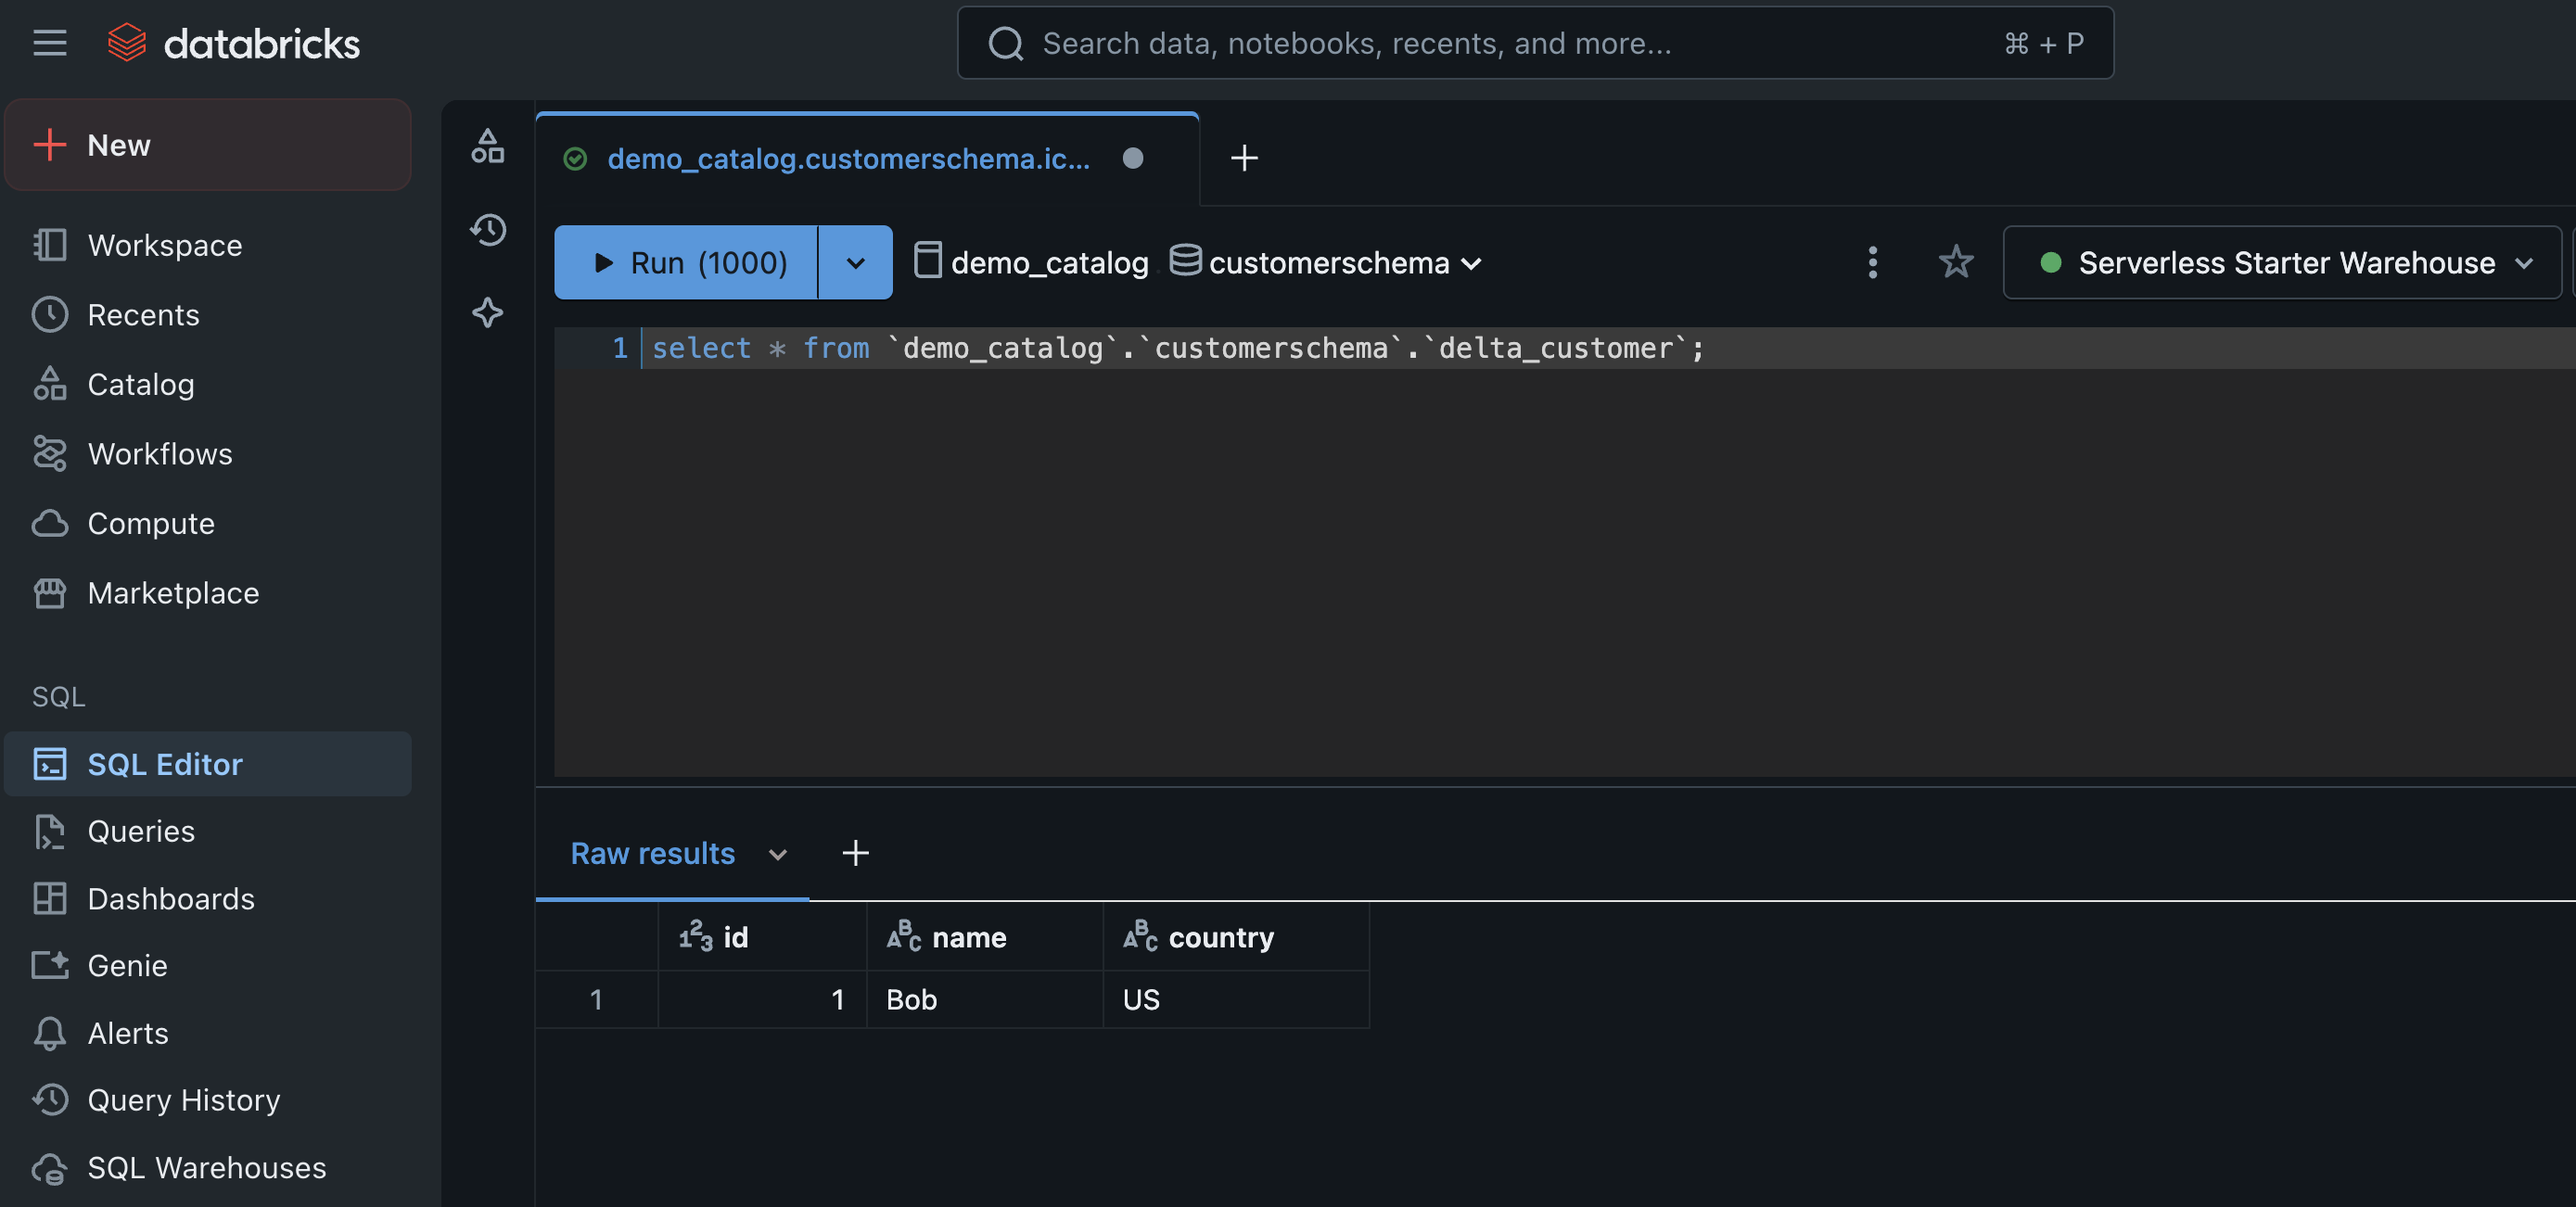The width and height of the screenshot is (2576, 1207).
Task: Expand the Run button dropdown arrow
Action: [855, 263]
